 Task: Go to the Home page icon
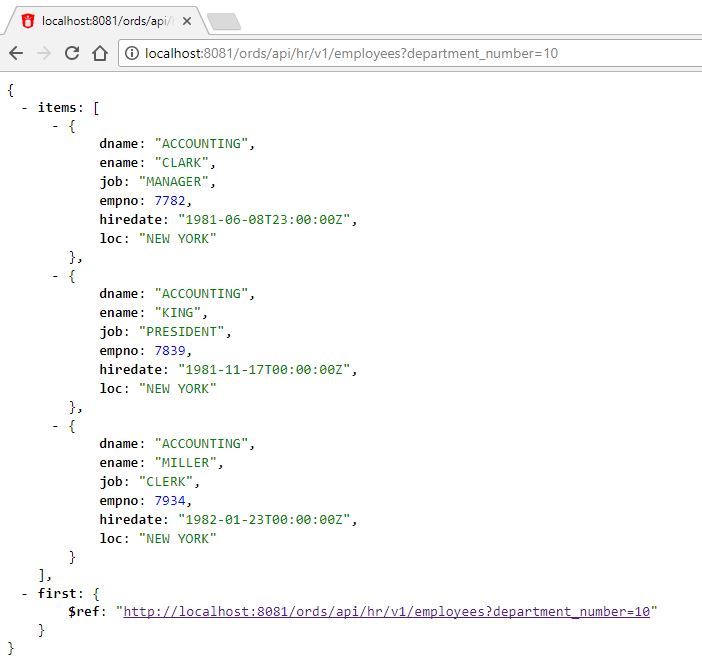click(x=100, y=53)
